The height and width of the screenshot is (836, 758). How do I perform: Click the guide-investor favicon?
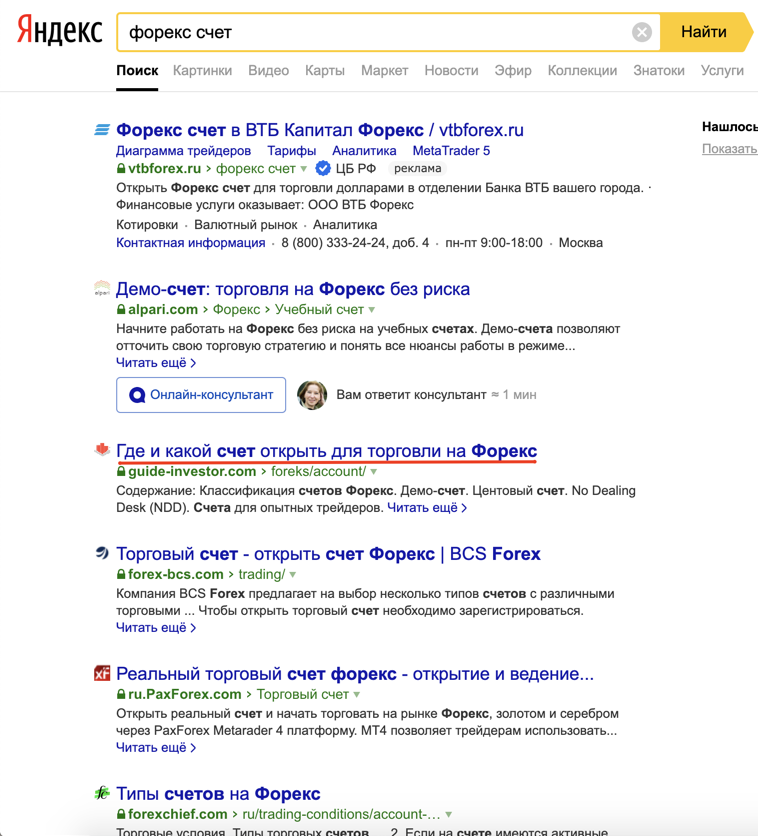(102, 450)
